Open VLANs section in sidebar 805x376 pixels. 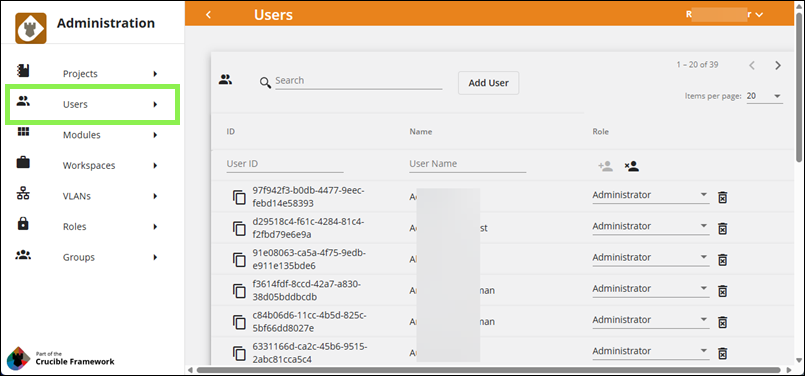[92, 196]
